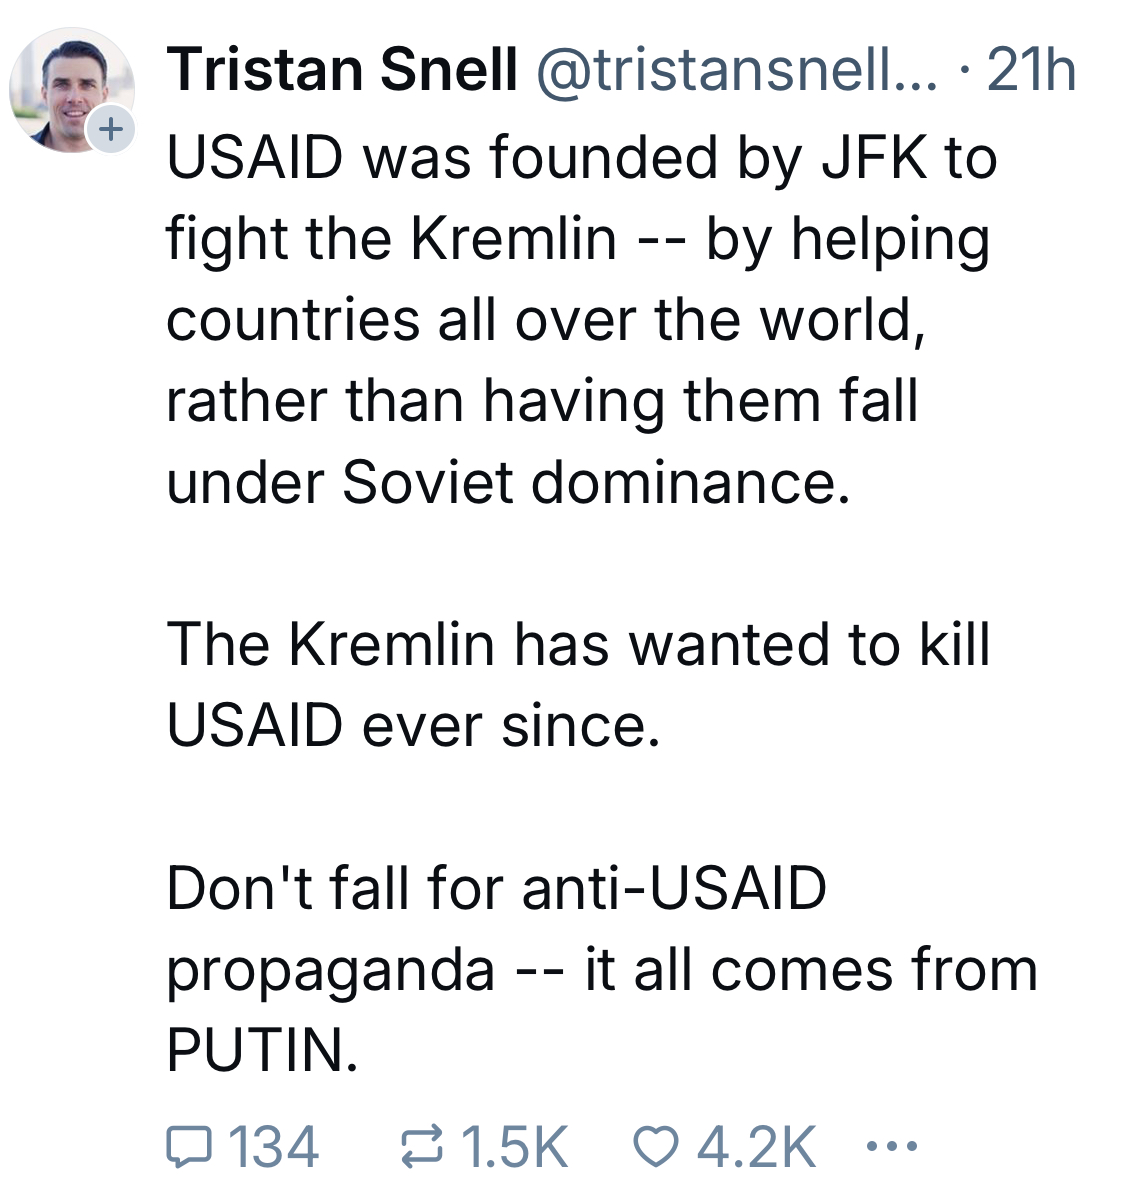This screenshot has height=1204, width=1125.
Task: Click the 1.5K reposts count
Action: click(x=514, y=1146)
